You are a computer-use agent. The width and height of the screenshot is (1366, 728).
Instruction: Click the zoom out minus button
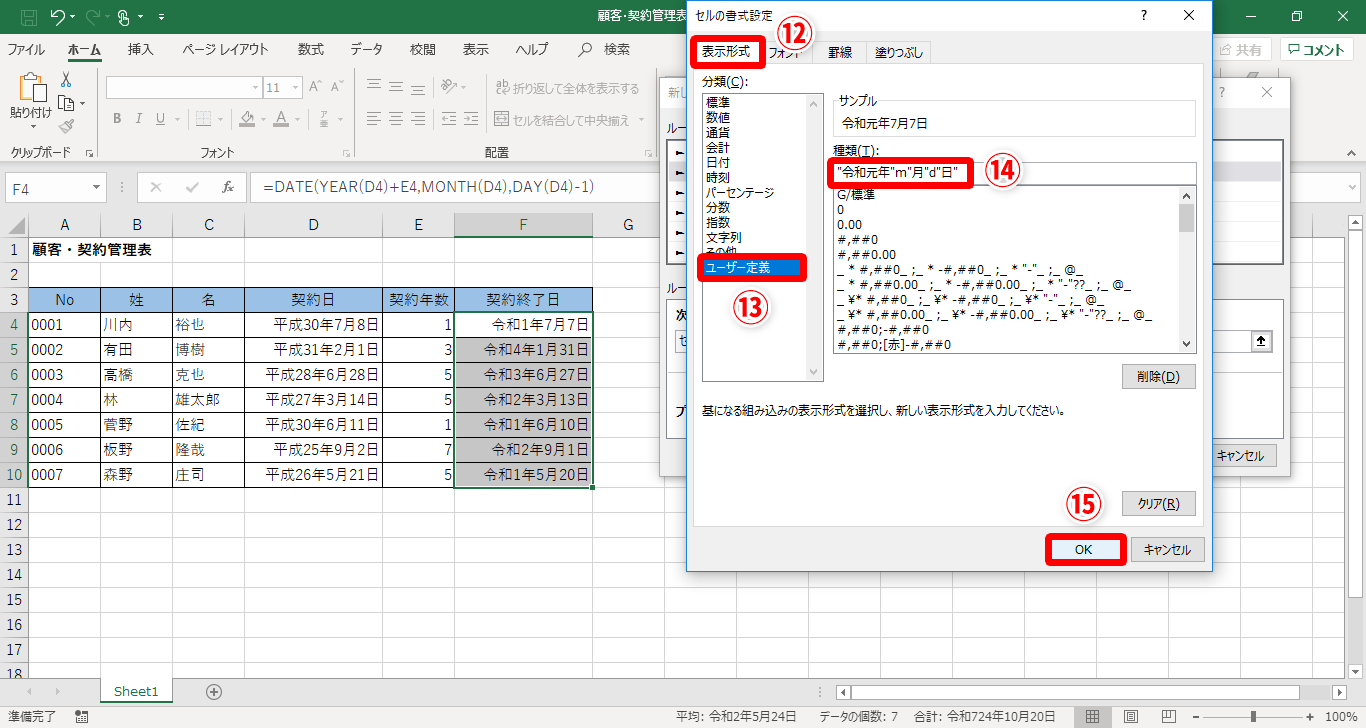click(x=1195, y=717)
